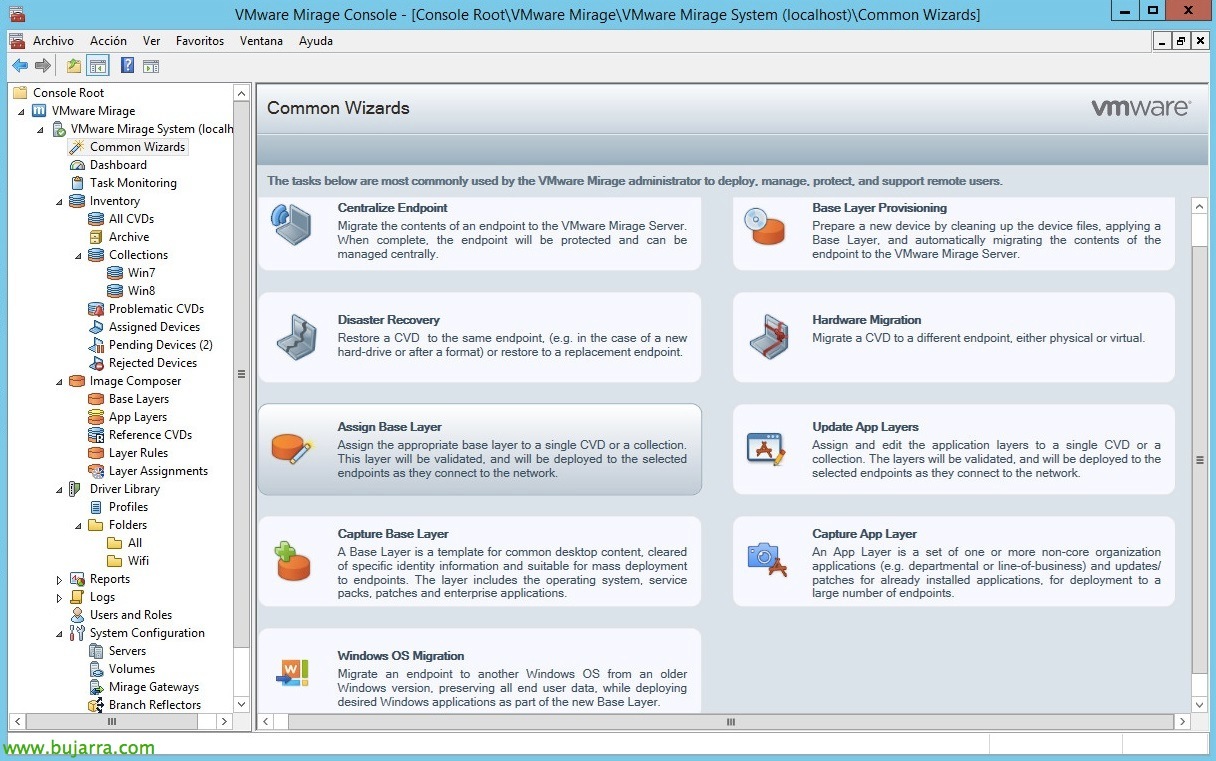Select All CVDs in the tree
The image size is (1216, 761).
(x=131, y=219)
